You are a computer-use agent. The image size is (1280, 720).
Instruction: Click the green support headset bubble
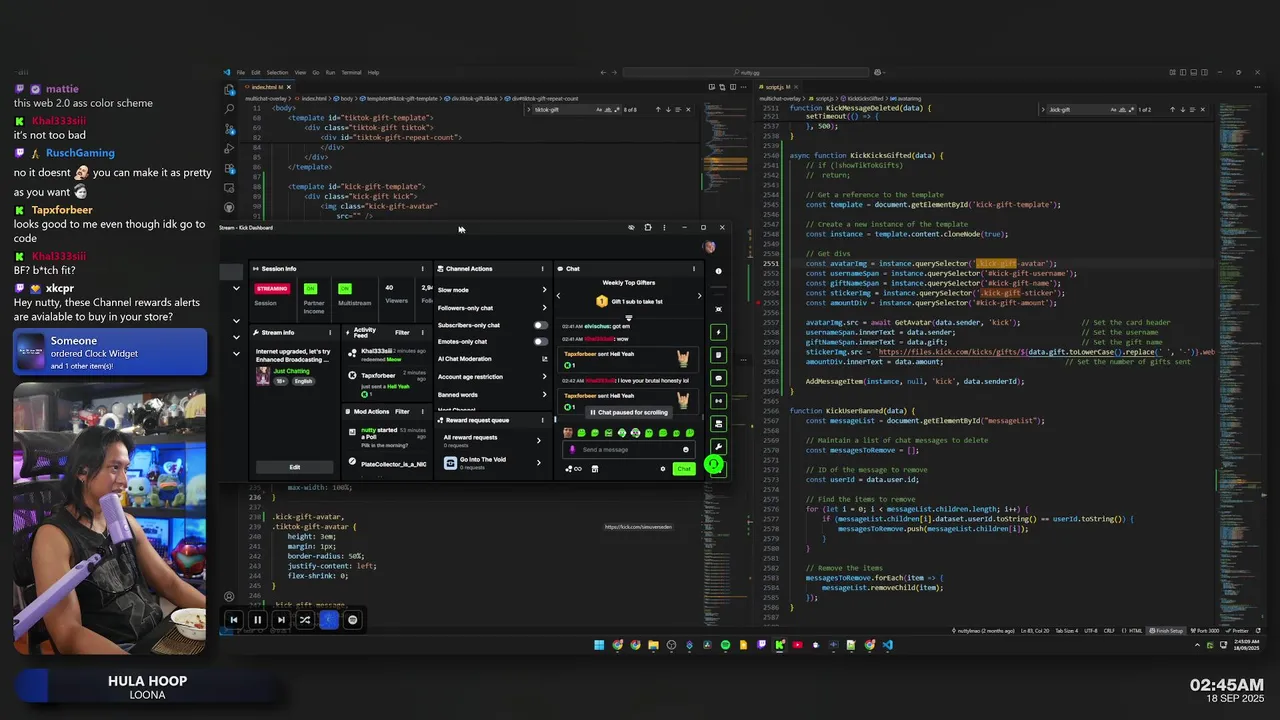point(713,464)
